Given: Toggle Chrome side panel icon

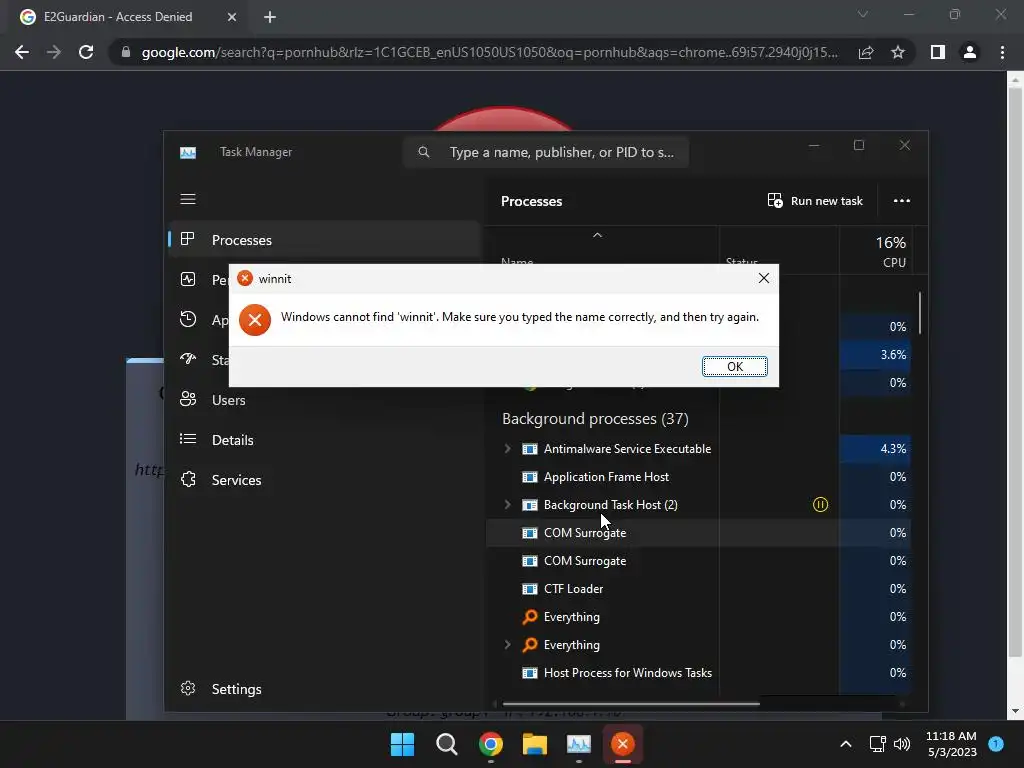Looking at the screenshot, I should point(937,52).
